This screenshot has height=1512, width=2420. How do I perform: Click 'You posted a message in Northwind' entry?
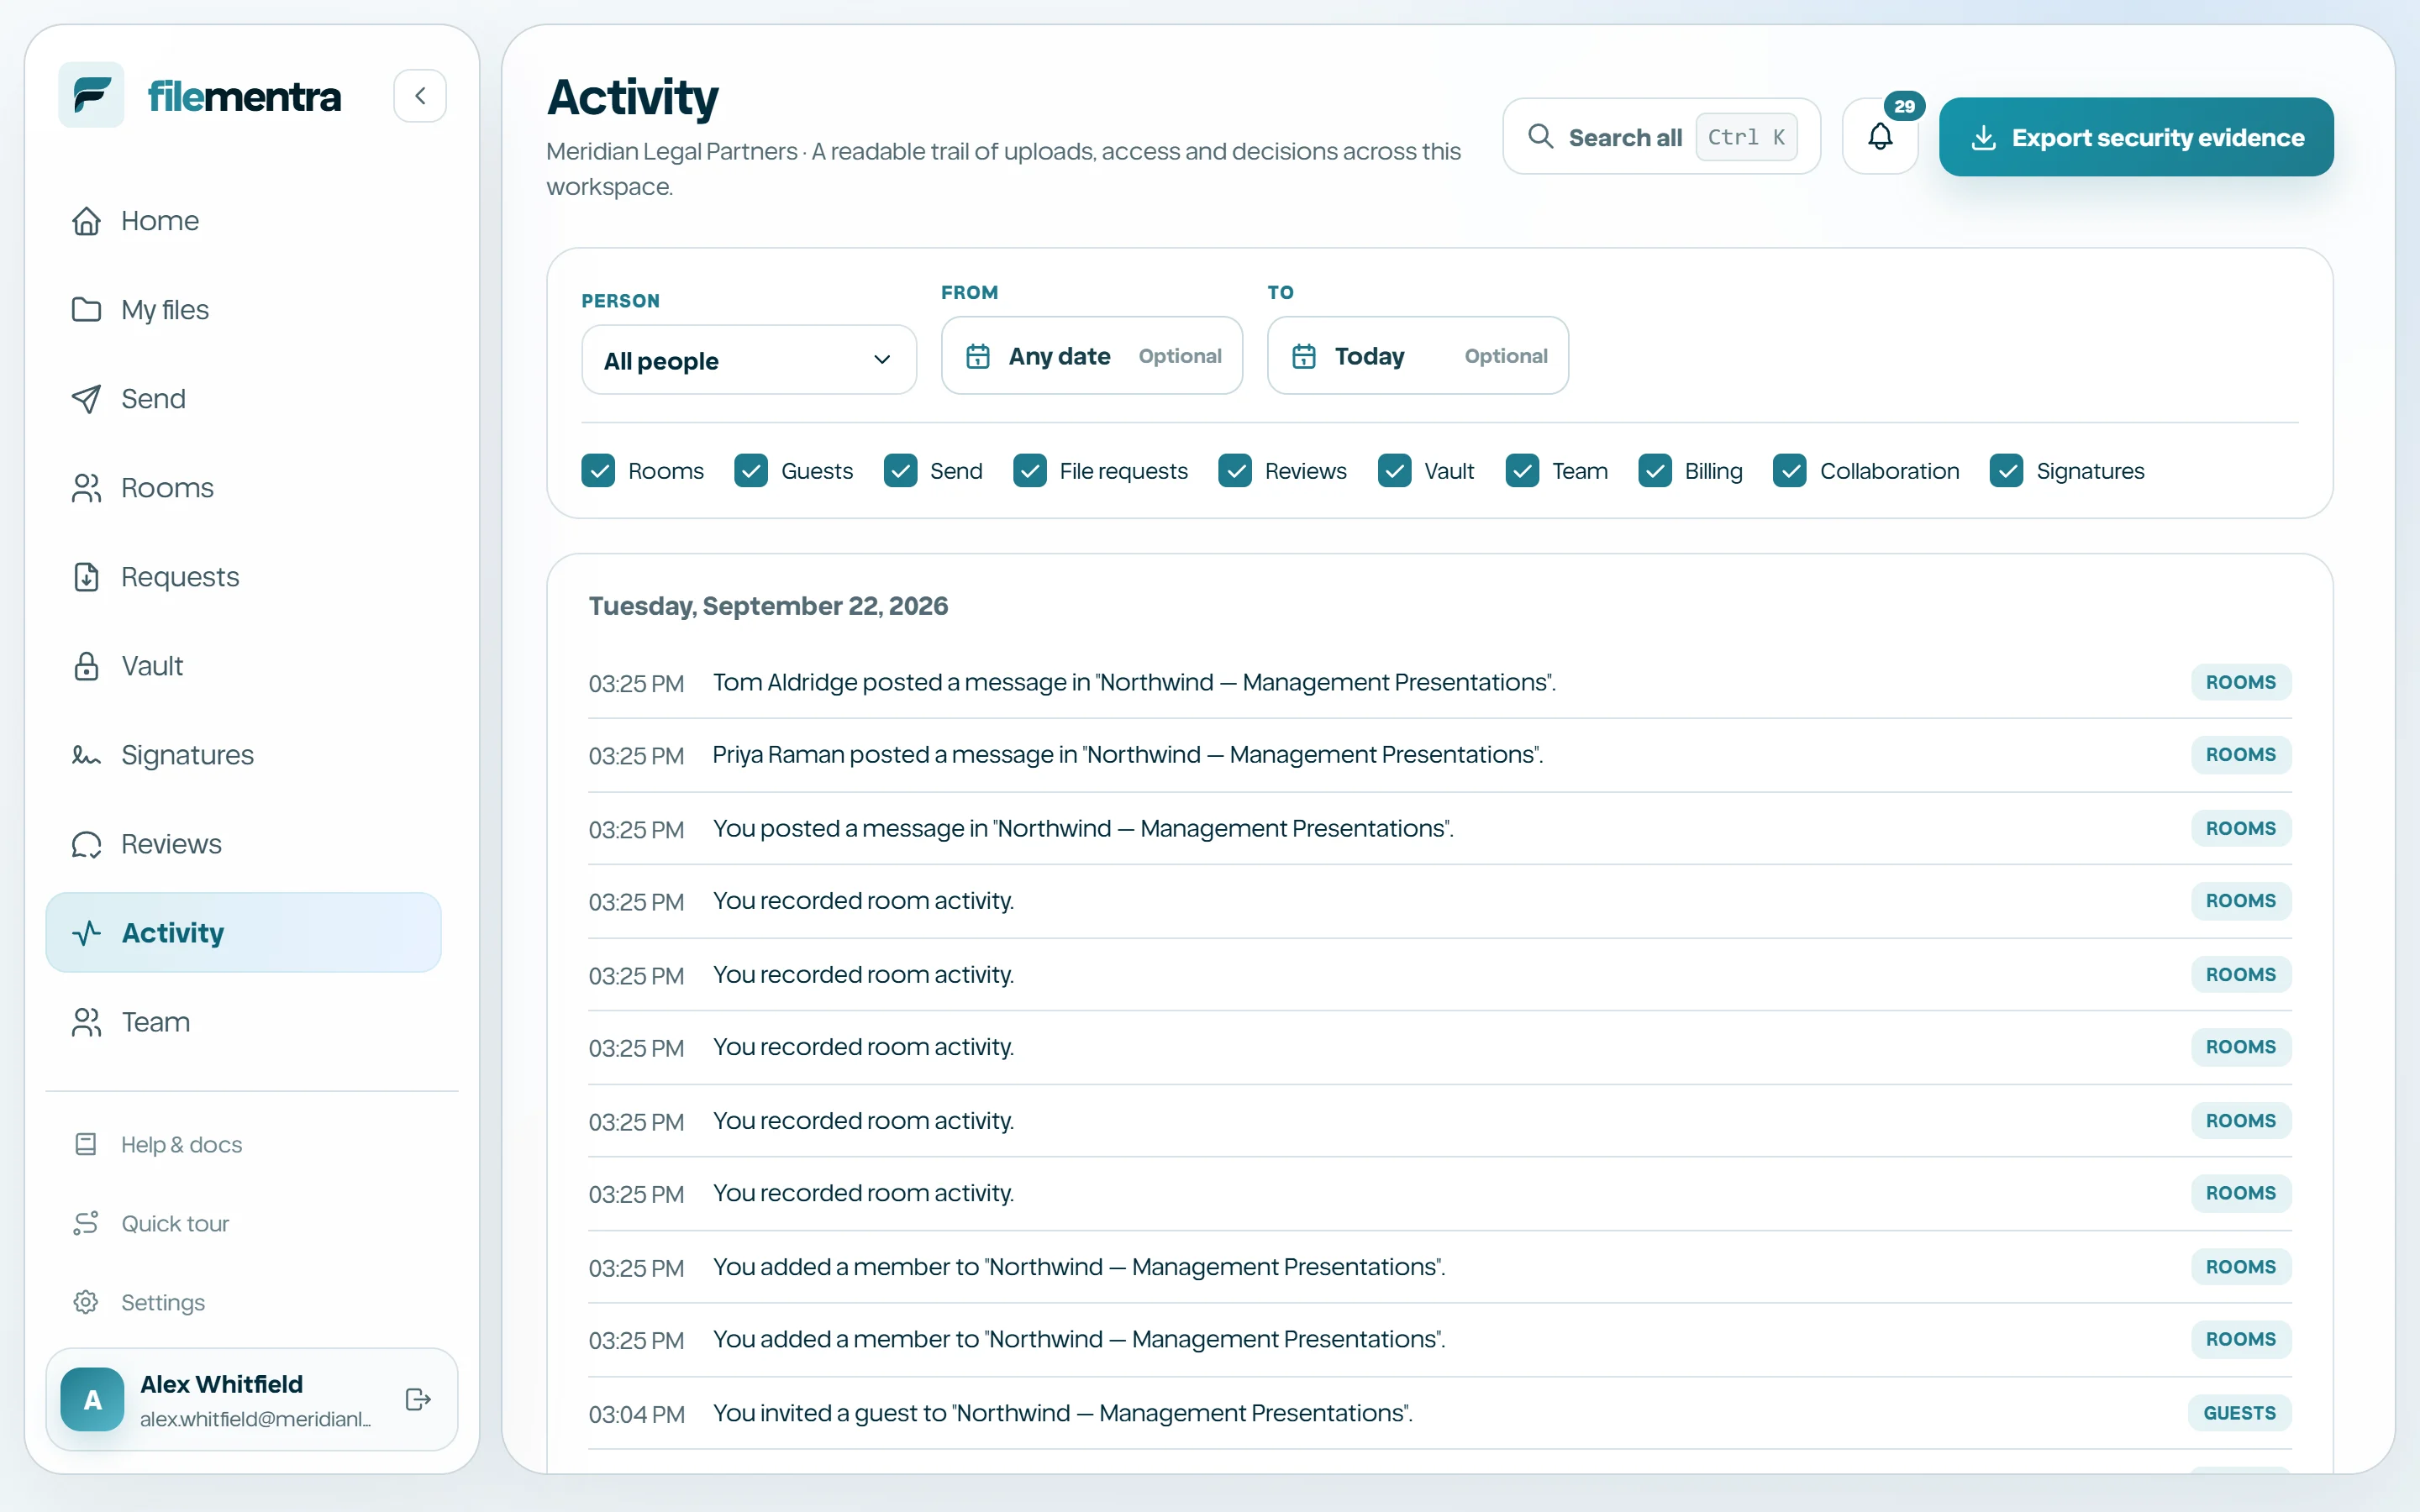point(1439,828)
